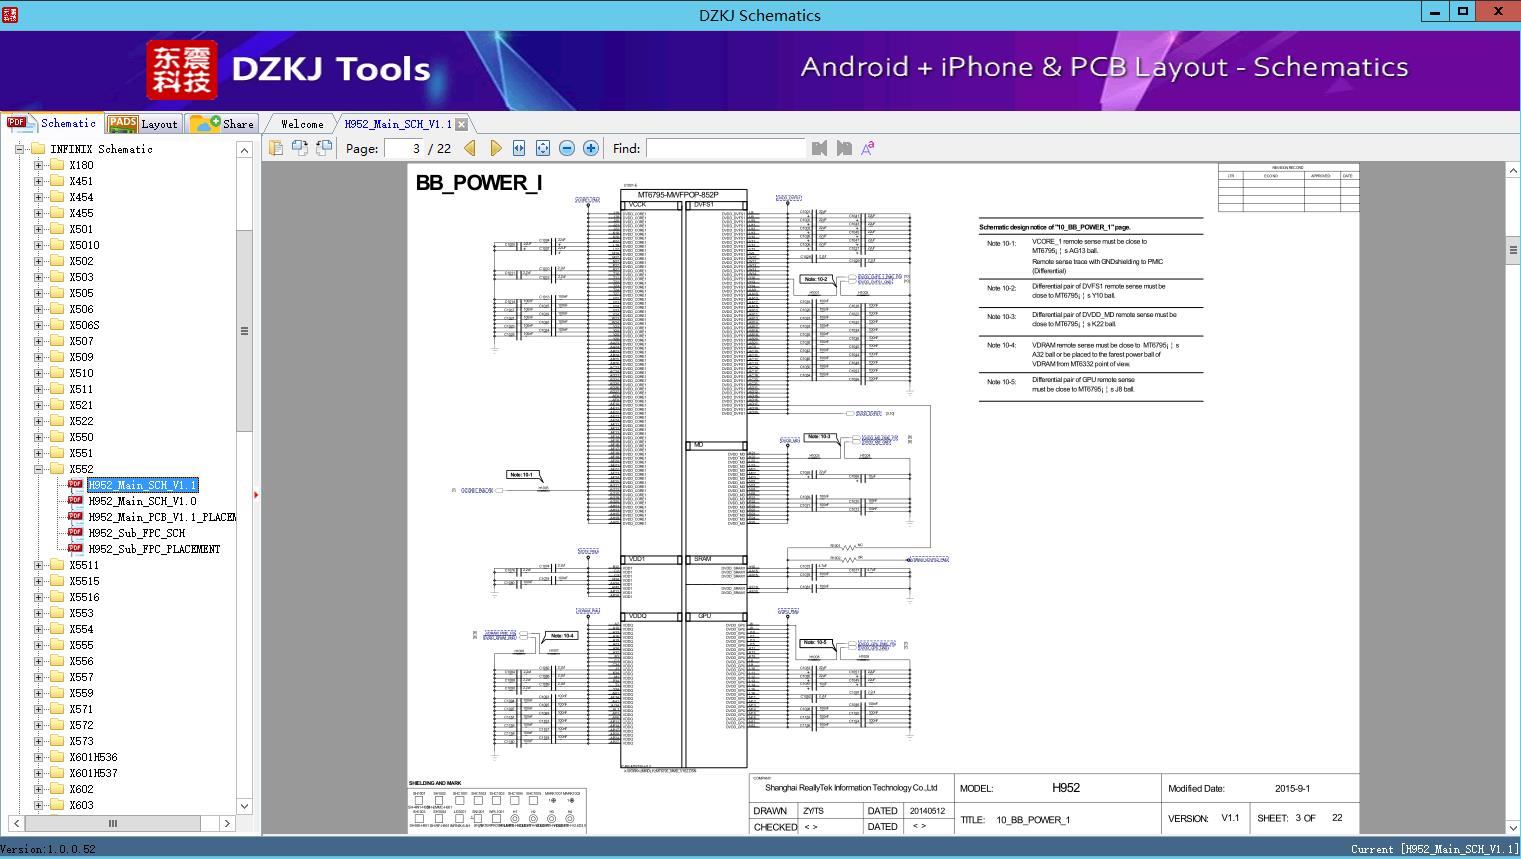
Task: Expand the X521 folder node
Action: click(38, 405)
